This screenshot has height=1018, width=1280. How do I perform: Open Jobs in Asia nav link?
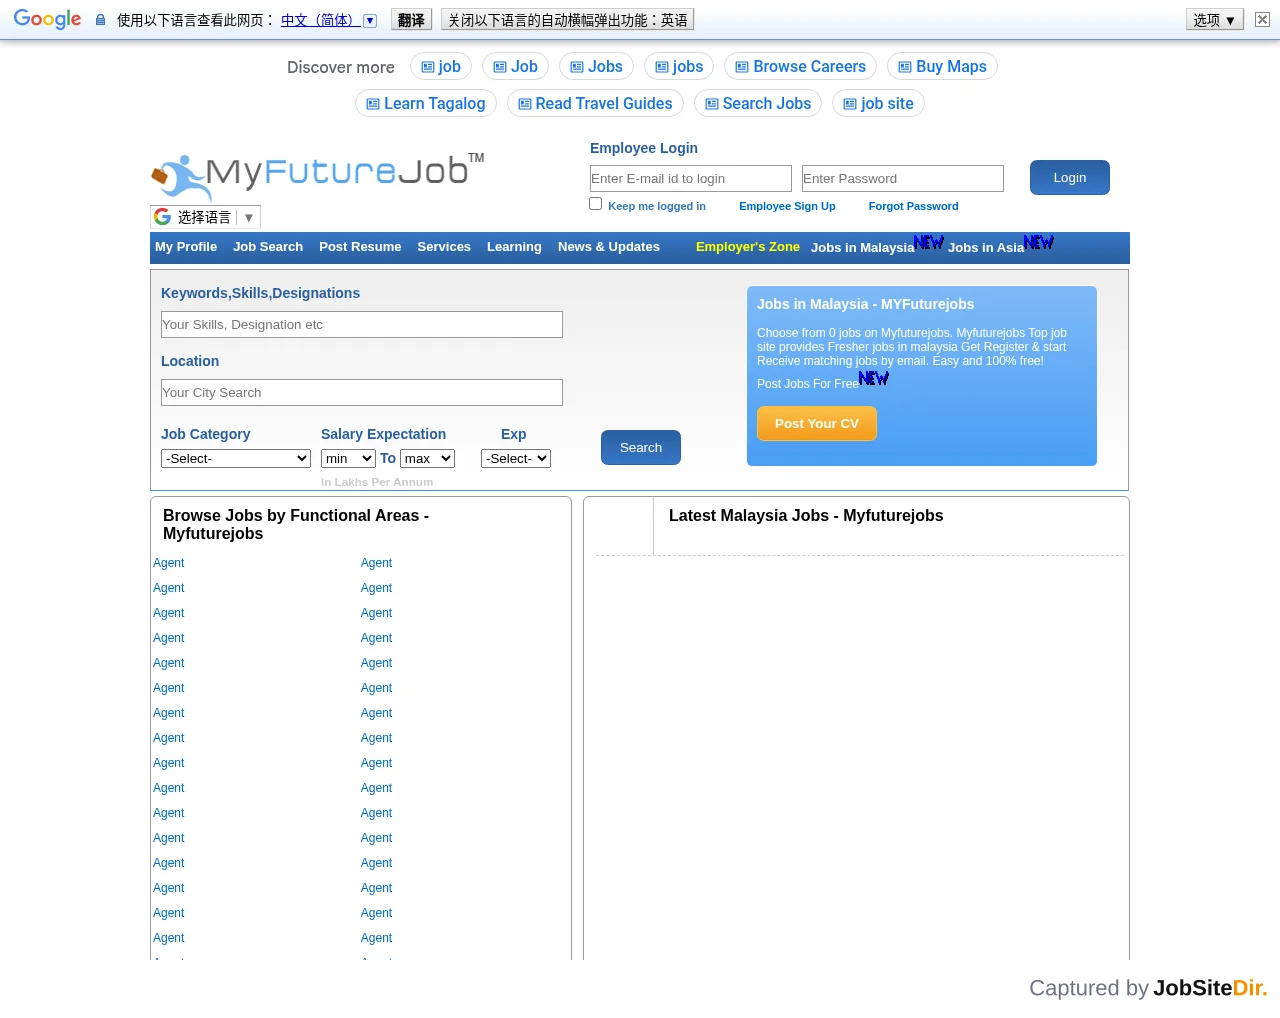pyautogui.click(x=986, y=248)
